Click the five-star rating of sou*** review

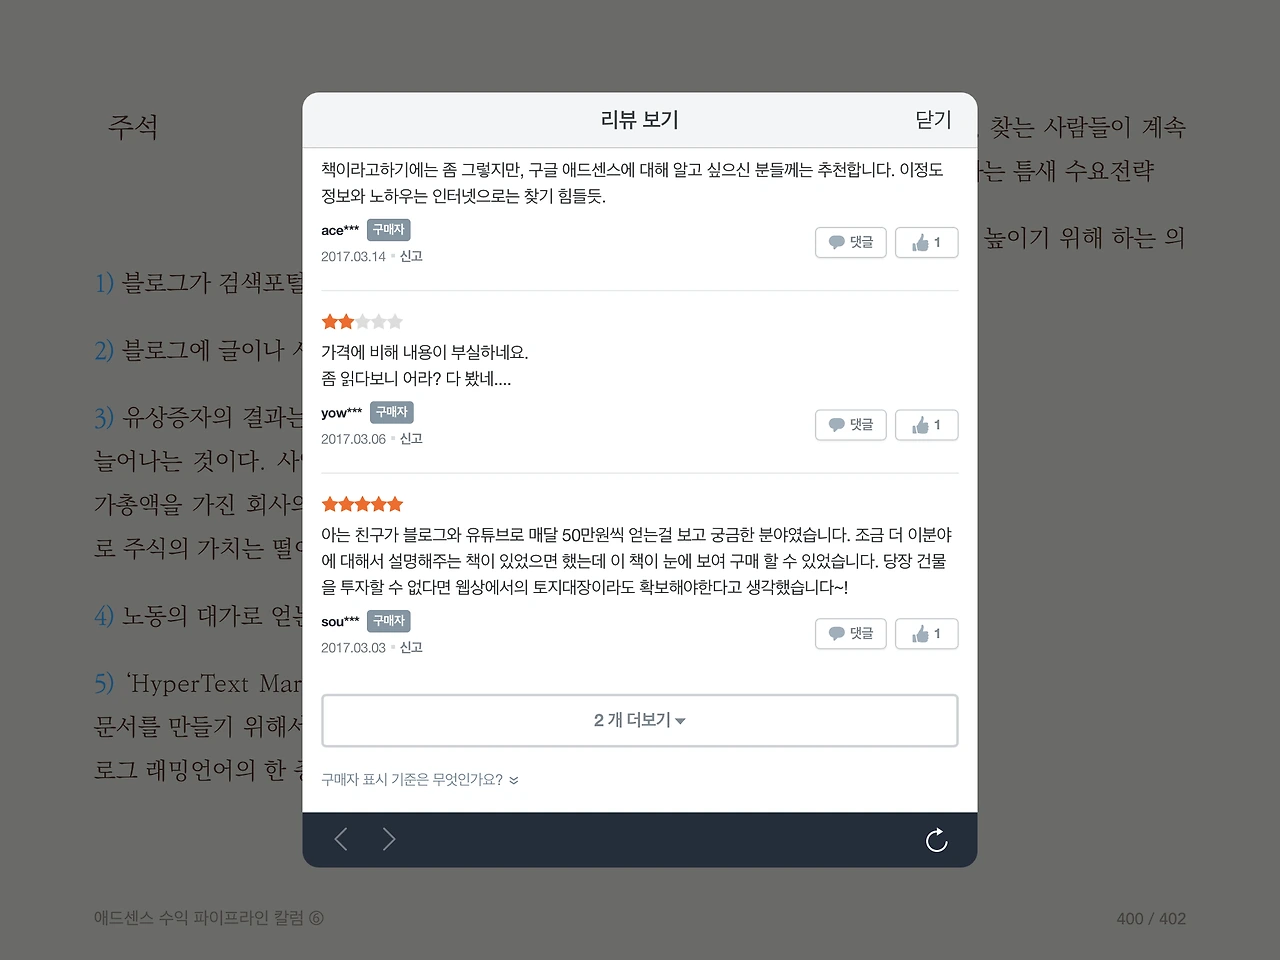pos(362,504)
